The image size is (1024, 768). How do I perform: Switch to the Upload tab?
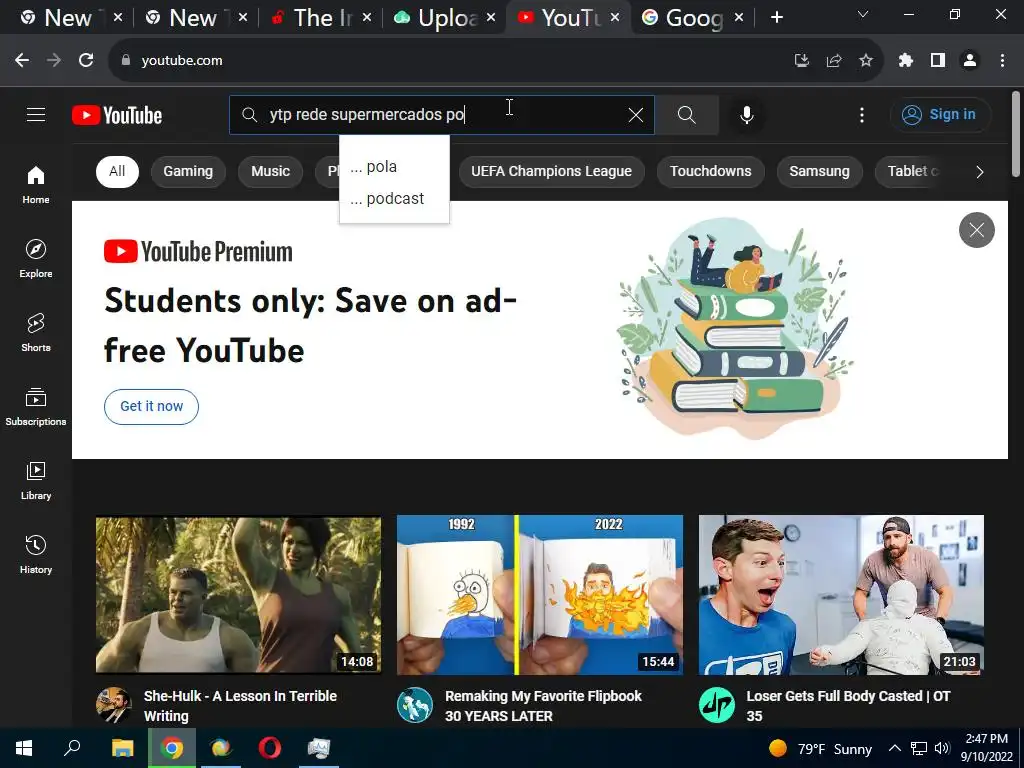pyautogui.click(x=446, y=18)
